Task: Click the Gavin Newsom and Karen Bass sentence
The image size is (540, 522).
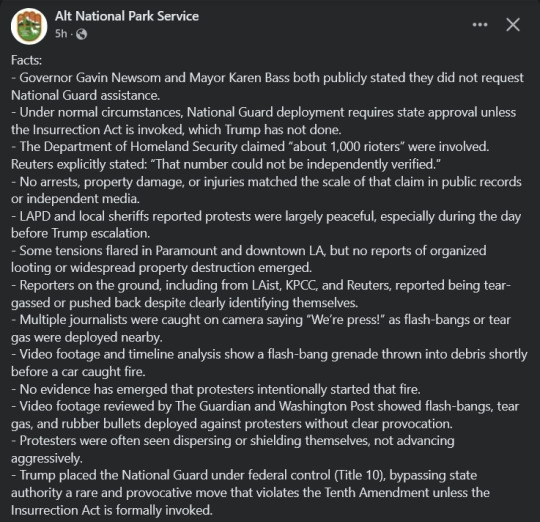Action: [267, 86]
